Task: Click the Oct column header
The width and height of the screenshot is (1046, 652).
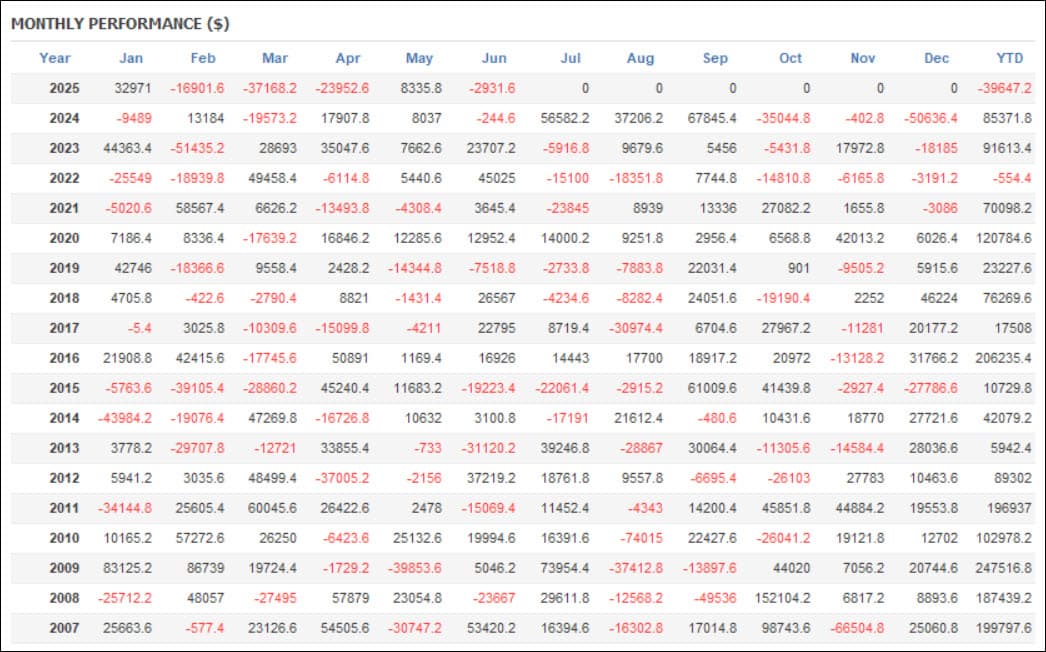Action: click(x=791, y=58)
